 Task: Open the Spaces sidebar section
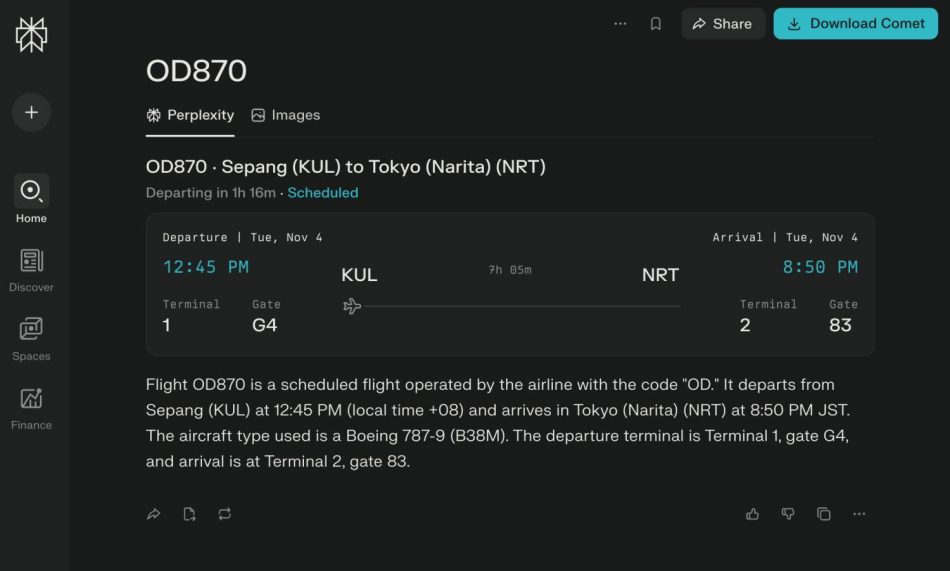point(31,338)
